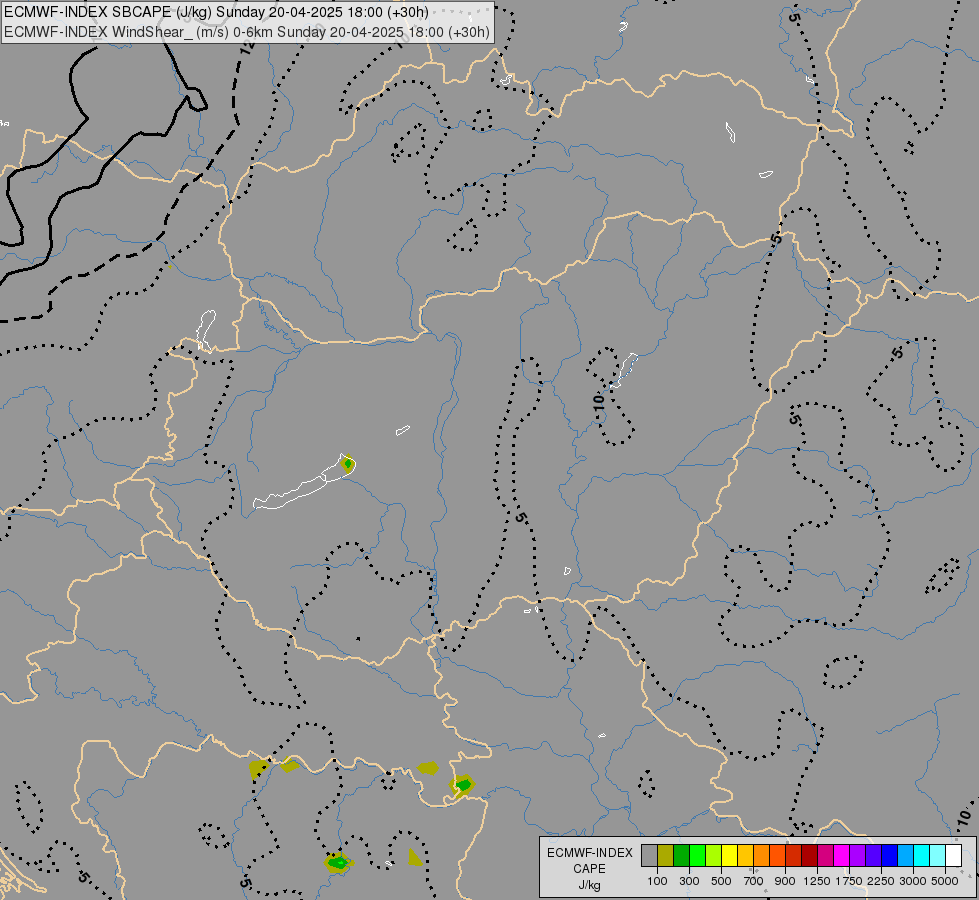Click legend value 1250
The width and height of the screenshot is (979, 900).
click(817, 881)
